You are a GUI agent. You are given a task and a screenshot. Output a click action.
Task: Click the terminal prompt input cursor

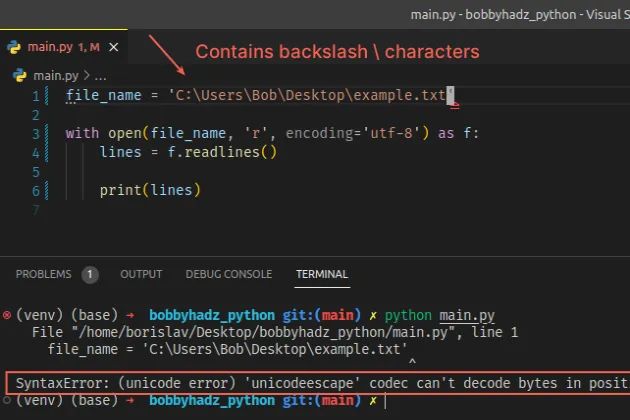(385, 401)
